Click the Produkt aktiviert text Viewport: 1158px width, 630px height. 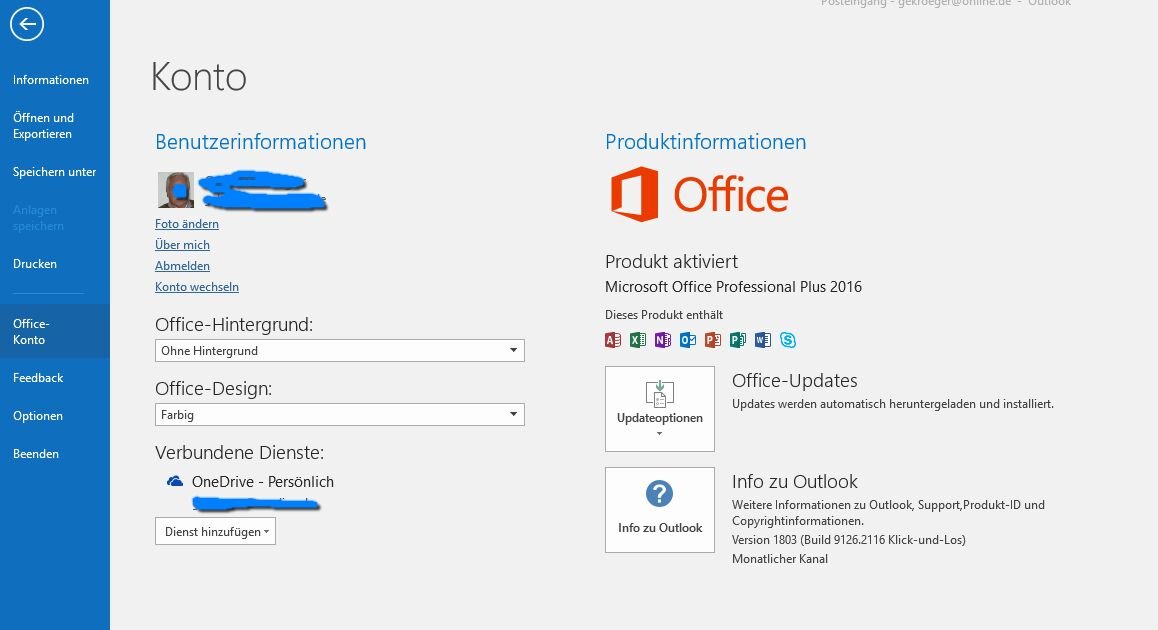pyautogui.click(x=671, y=261)
